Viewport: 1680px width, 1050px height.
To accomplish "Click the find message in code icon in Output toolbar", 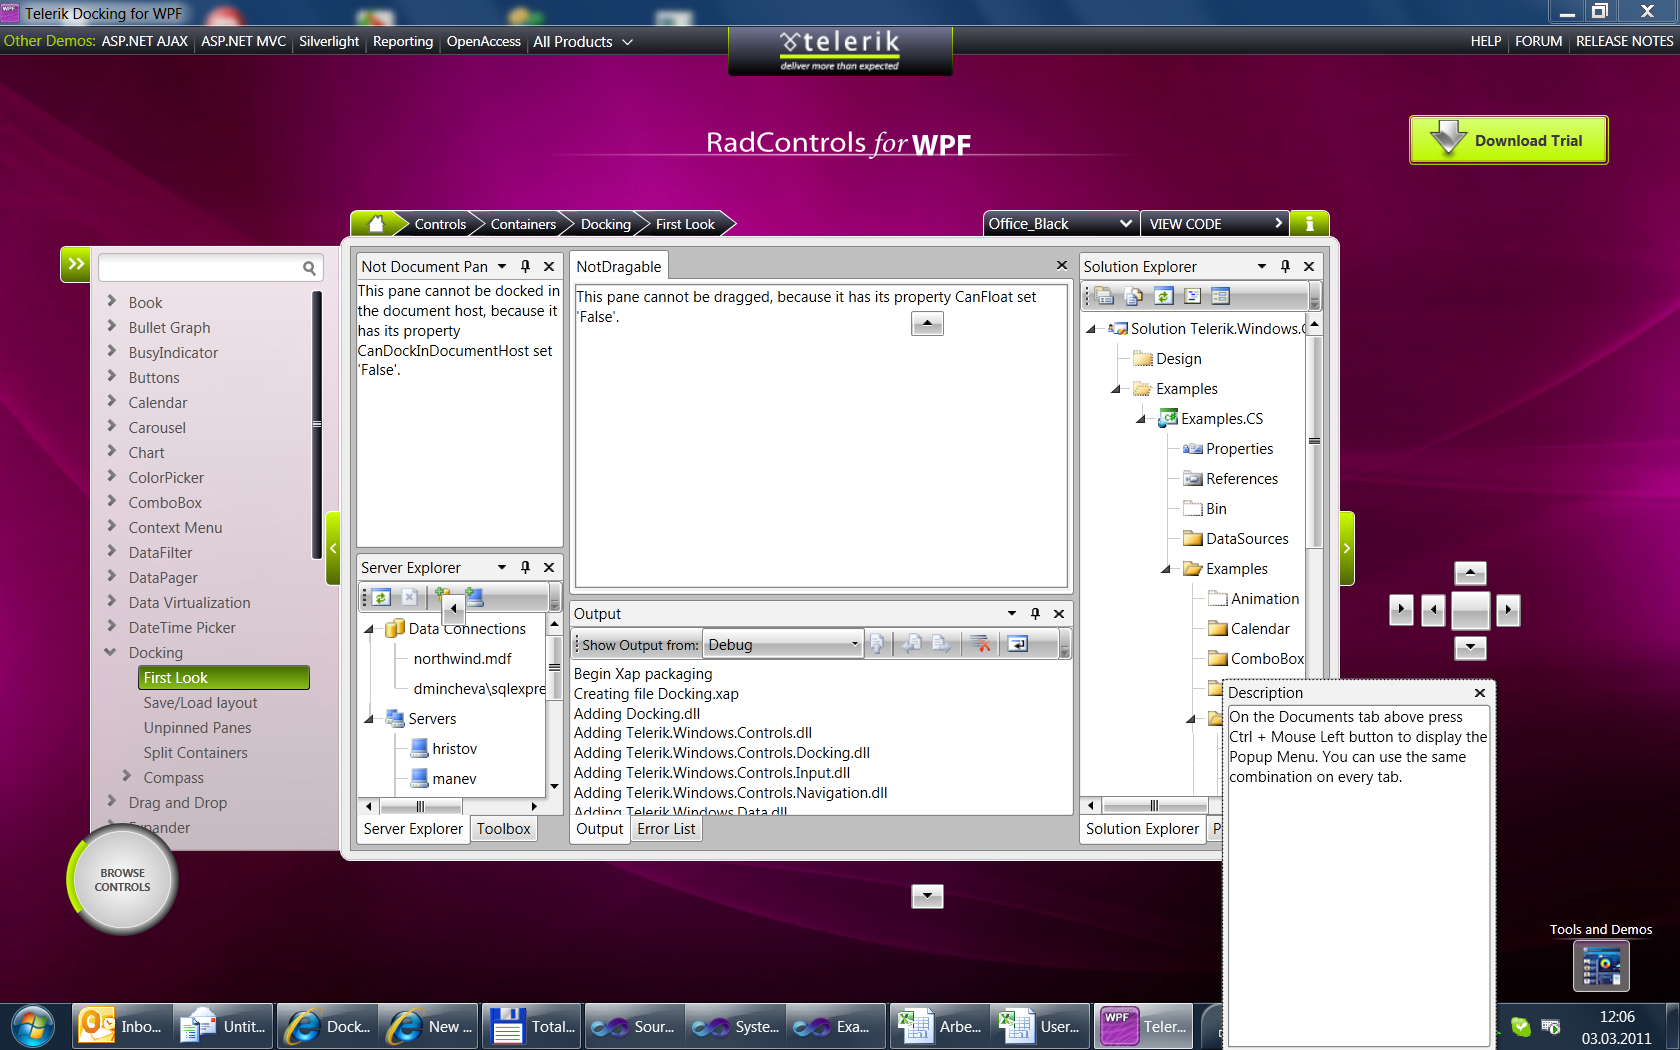I will pos(877,644).
